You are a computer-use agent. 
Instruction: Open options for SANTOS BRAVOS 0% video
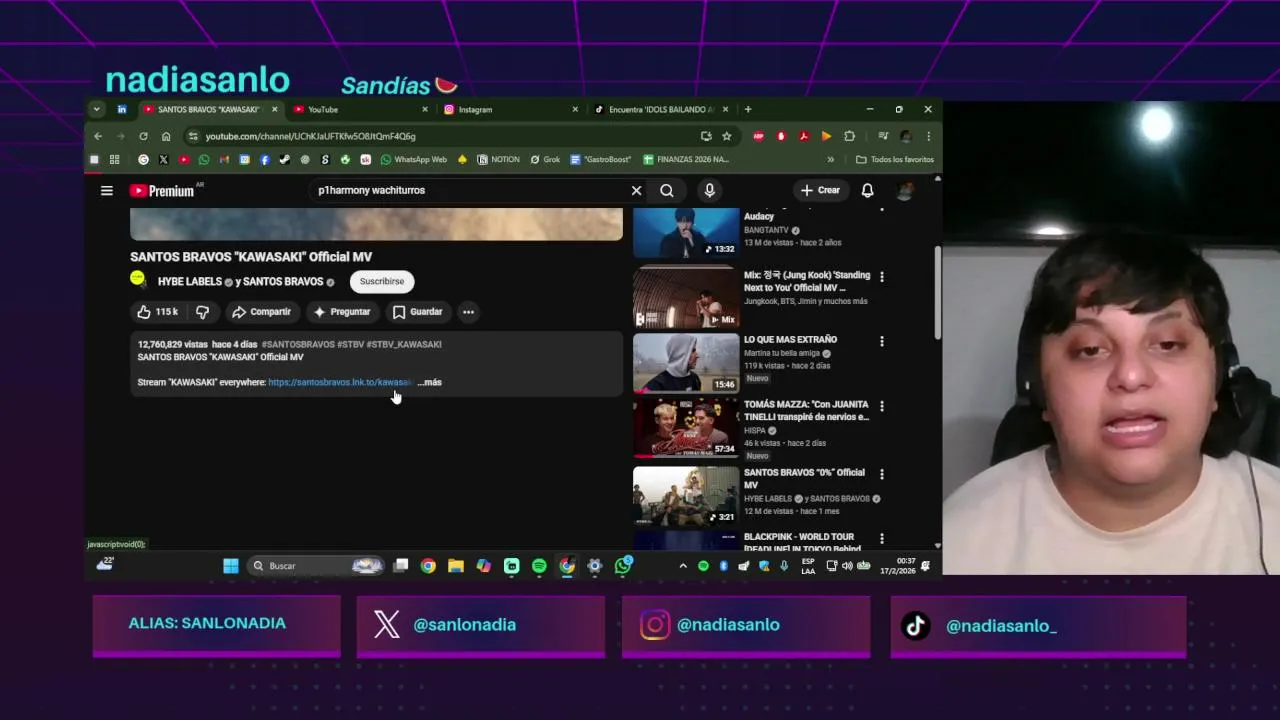[x=881, y=474]
